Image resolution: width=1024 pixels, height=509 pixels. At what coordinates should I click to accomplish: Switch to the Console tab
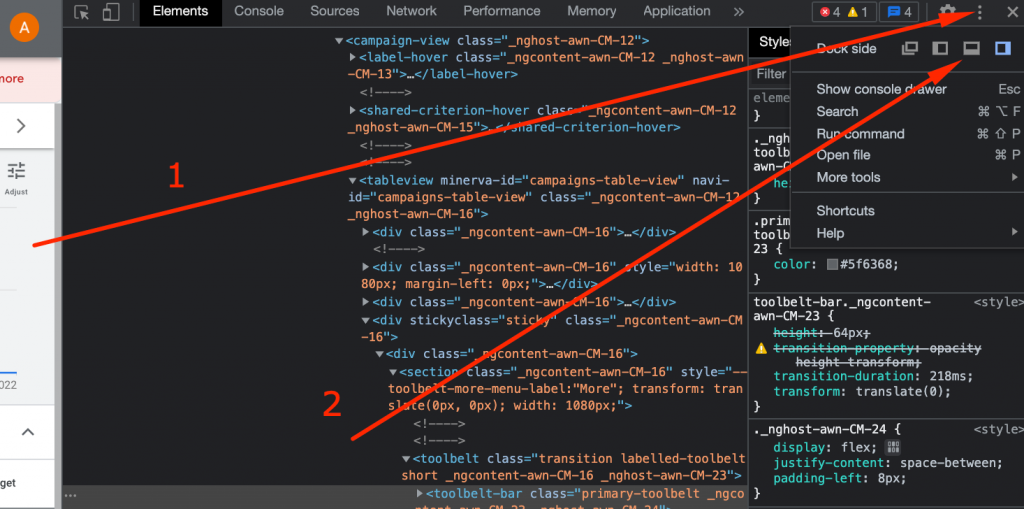[x=259, y=12]
